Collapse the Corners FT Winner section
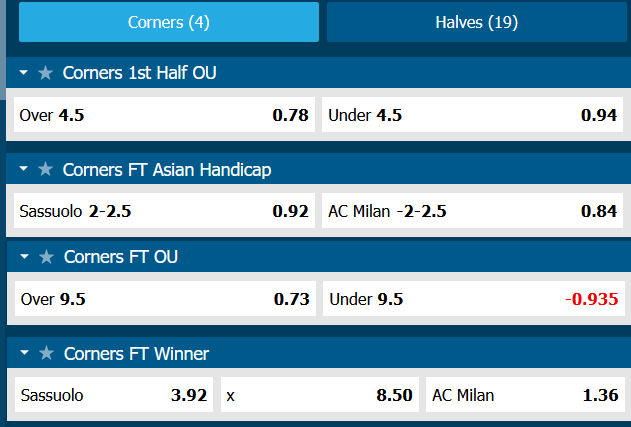This screenshot has width=631, height=427. [x=24, y=354]
